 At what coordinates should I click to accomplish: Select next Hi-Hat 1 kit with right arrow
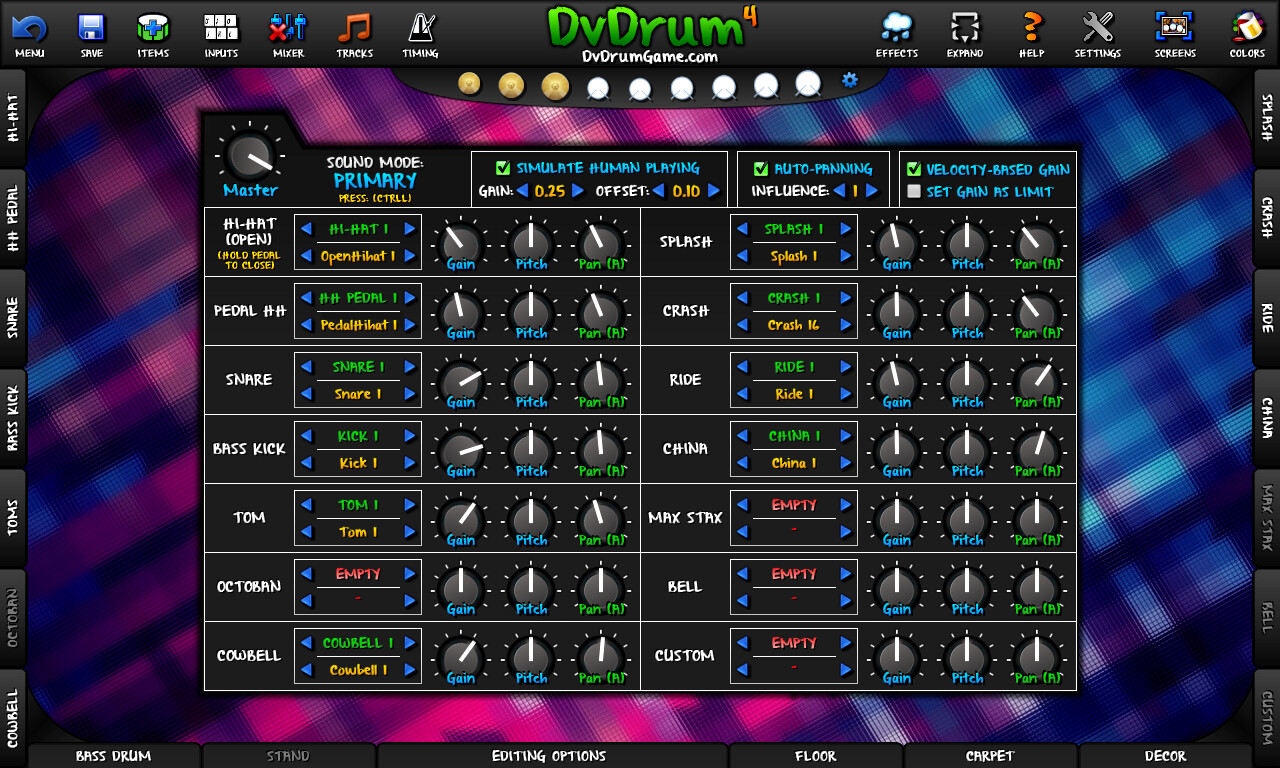coord(410,229)
